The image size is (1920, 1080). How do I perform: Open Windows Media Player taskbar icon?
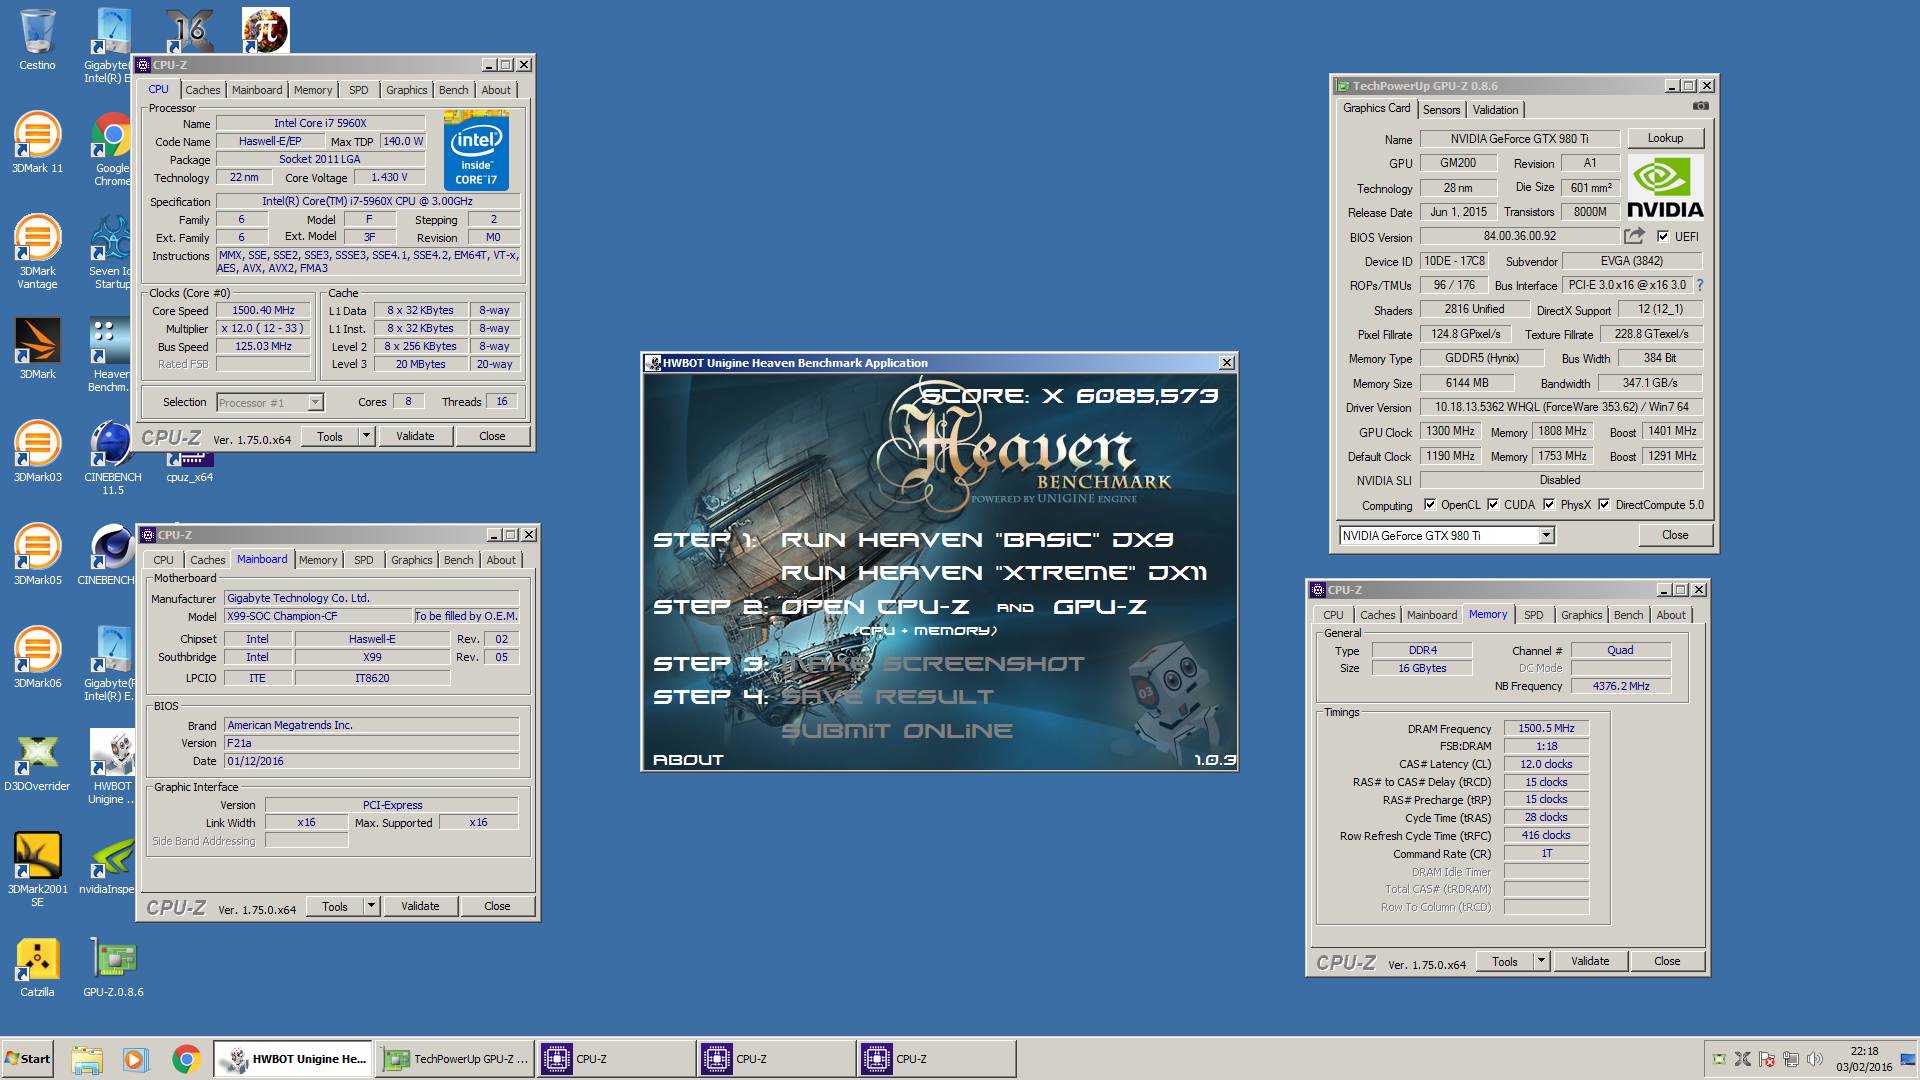tap(136, 1059)
